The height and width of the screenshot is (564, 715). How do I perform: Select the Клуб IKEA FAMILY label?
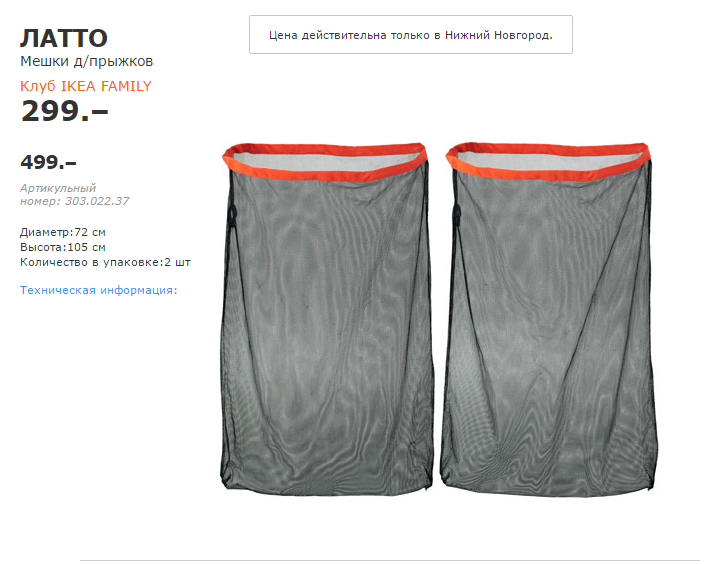coord(86,86)
